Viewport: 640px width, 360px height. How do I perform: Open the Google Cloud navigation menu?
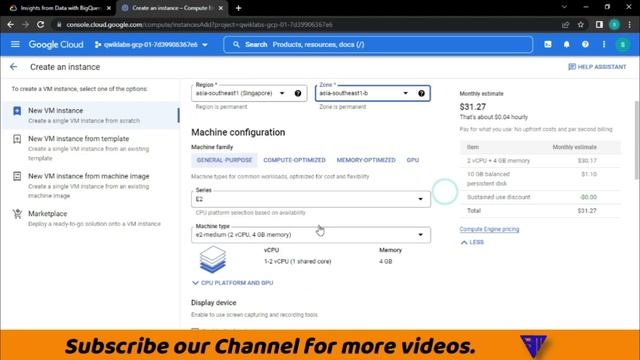[x=15, y=44]
